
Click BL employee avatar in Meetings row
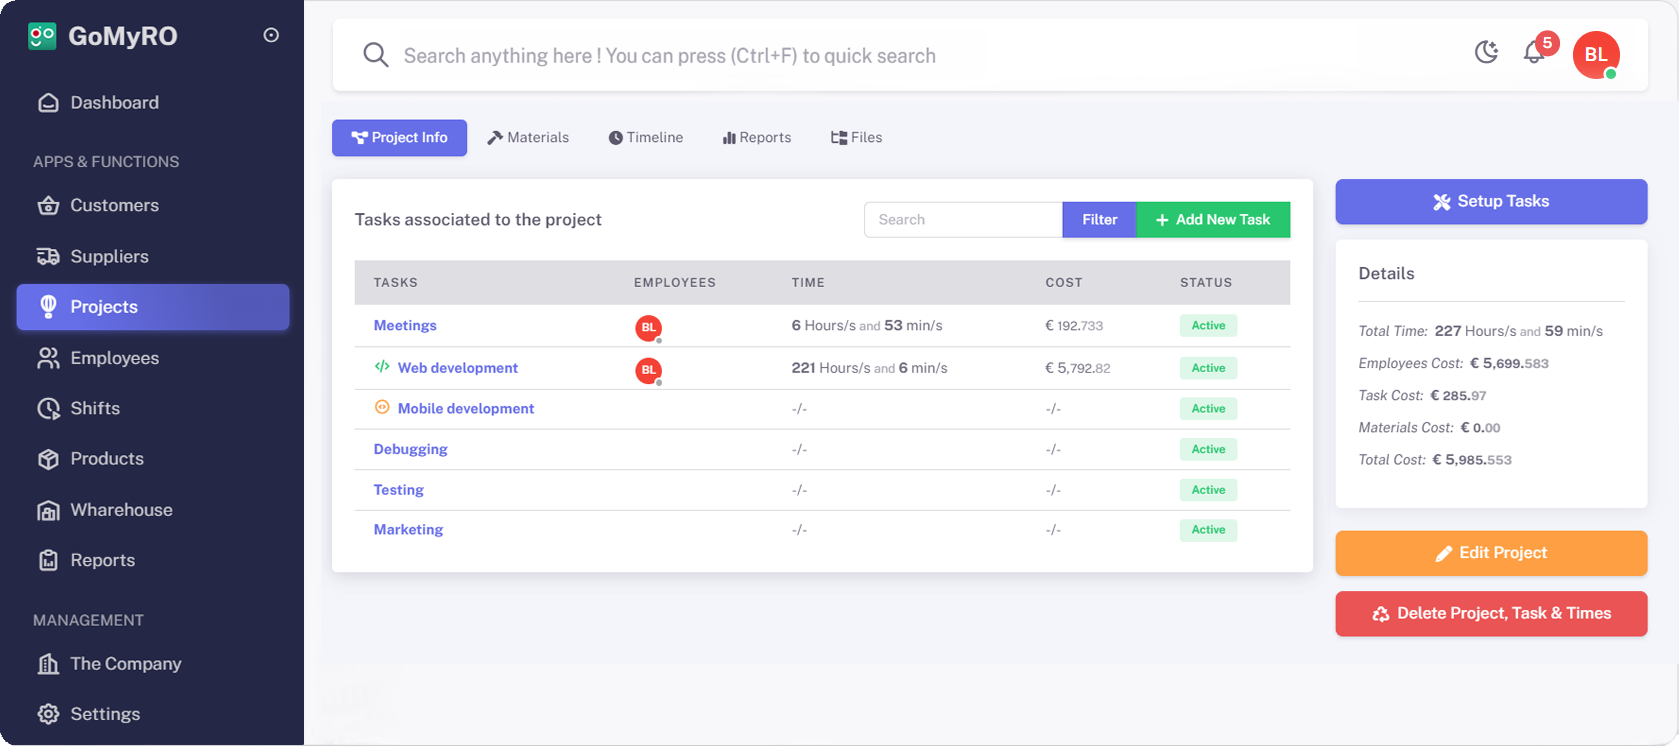[648, 327]
